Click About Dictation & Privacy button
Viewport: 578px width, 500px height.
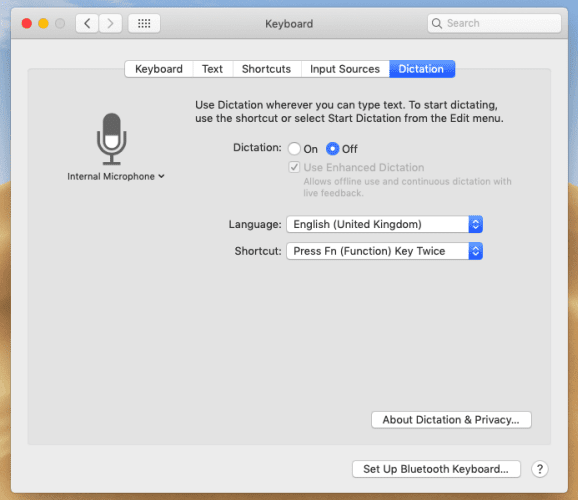point(451,420)
